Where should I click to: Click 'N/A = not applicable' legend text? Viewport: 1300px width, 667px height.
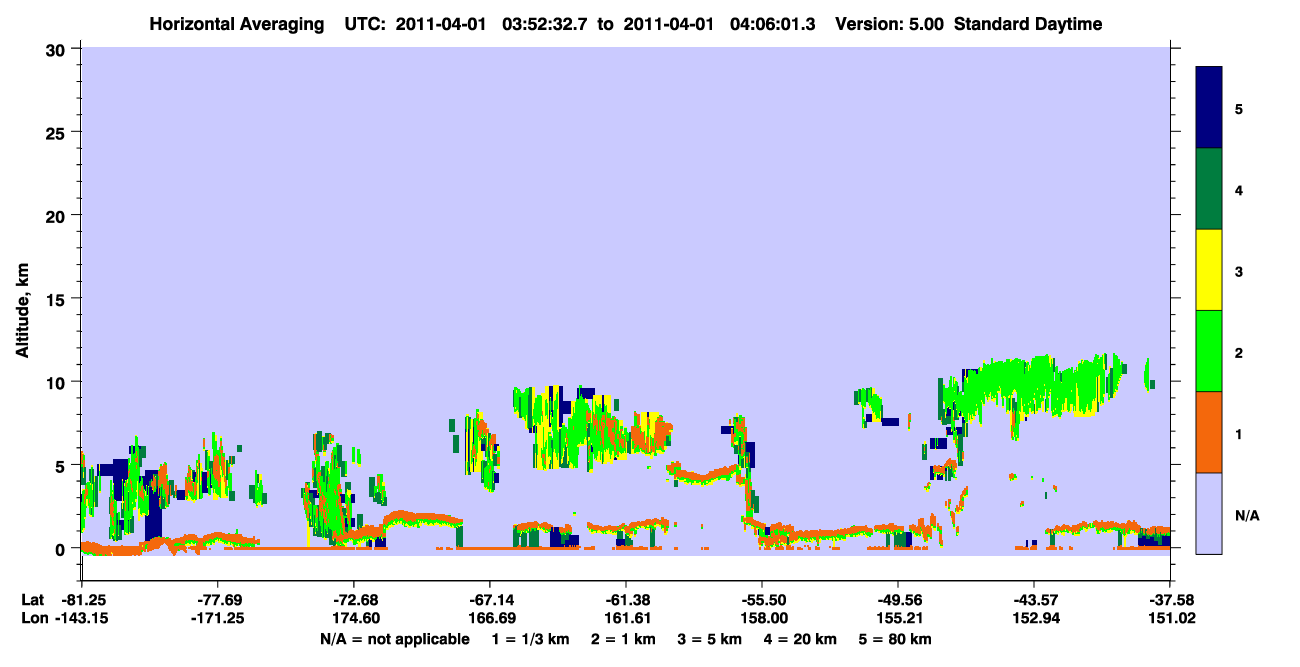point(394,639)
